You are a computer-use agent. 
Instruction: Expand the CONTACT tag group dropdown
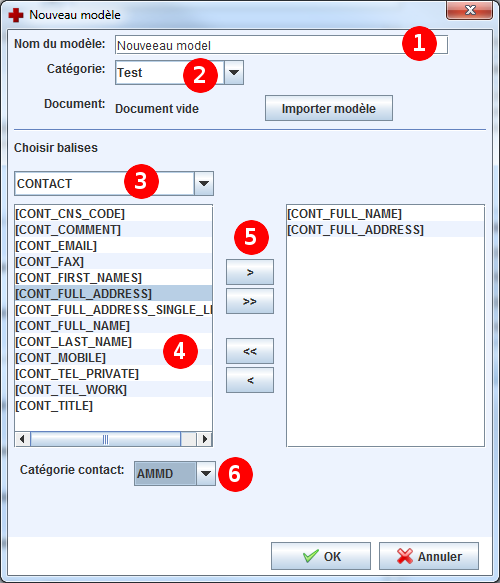pos(204,183)
